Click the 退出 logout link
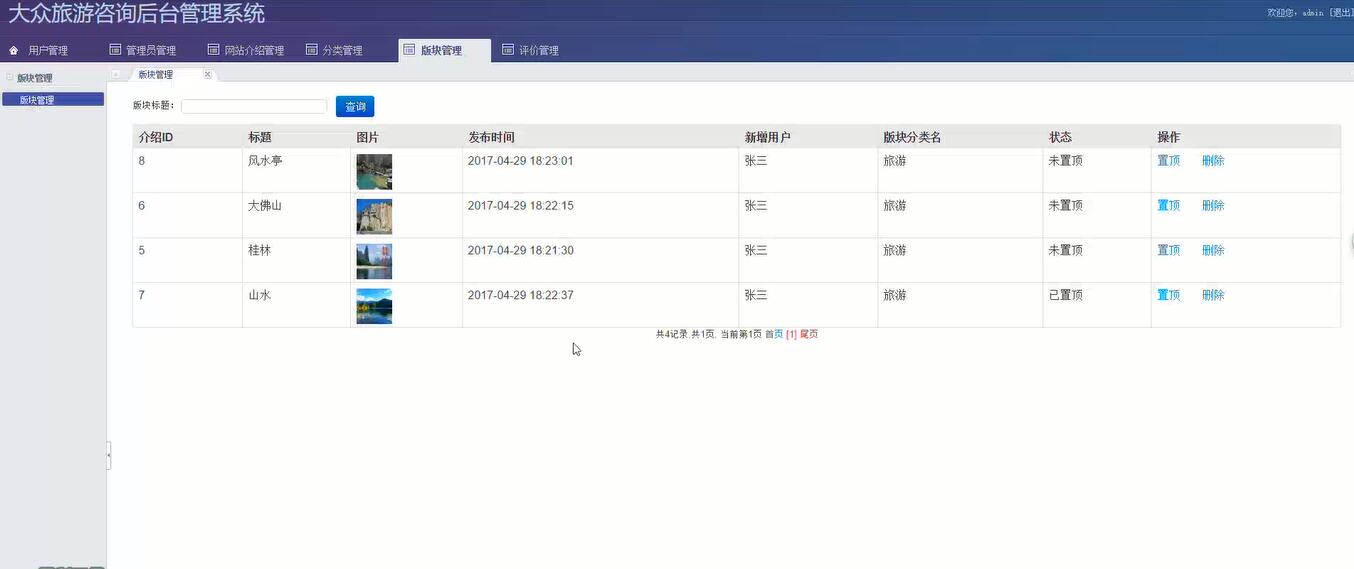Screen dimensions: 1354x569 pyautogui.click(x=1342, y=13)
